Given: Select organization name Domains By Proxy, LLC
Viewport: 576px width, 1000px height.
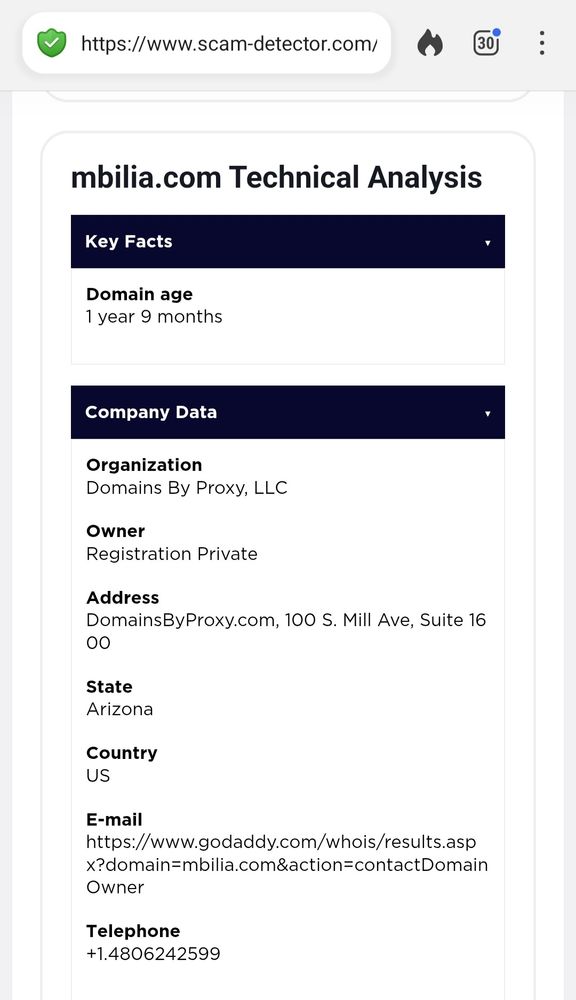Looking at the screenshot, I should point(186,488).
